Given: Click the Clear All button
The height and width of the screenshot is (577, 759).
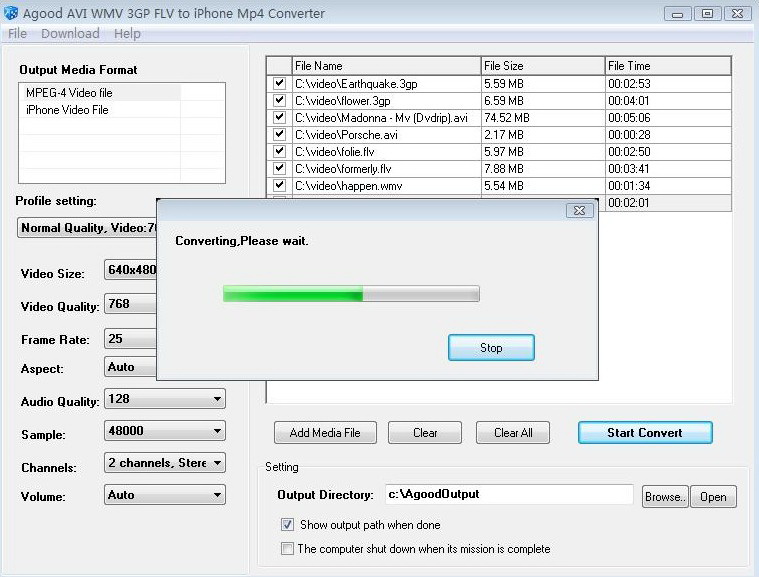Looking at the screenshot, I should [513, 433].
